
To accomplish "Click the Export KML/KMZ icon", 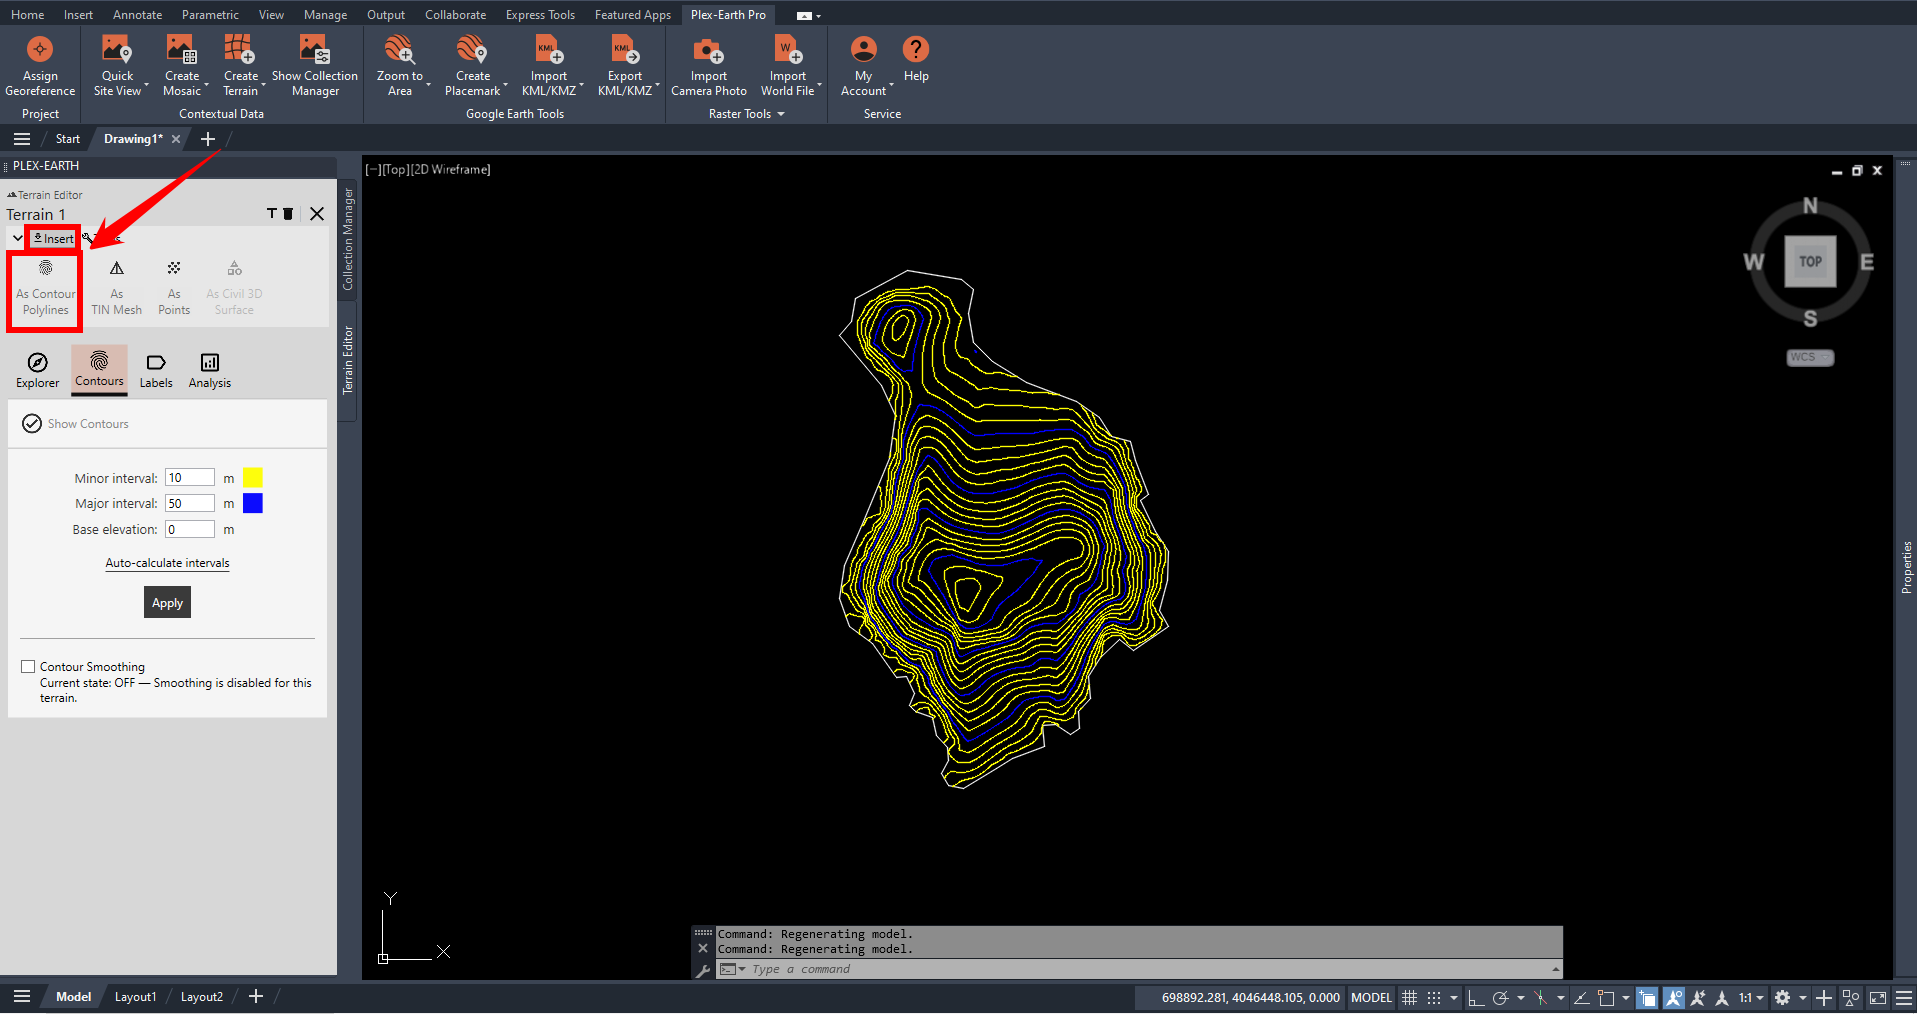I will point(625,50).
